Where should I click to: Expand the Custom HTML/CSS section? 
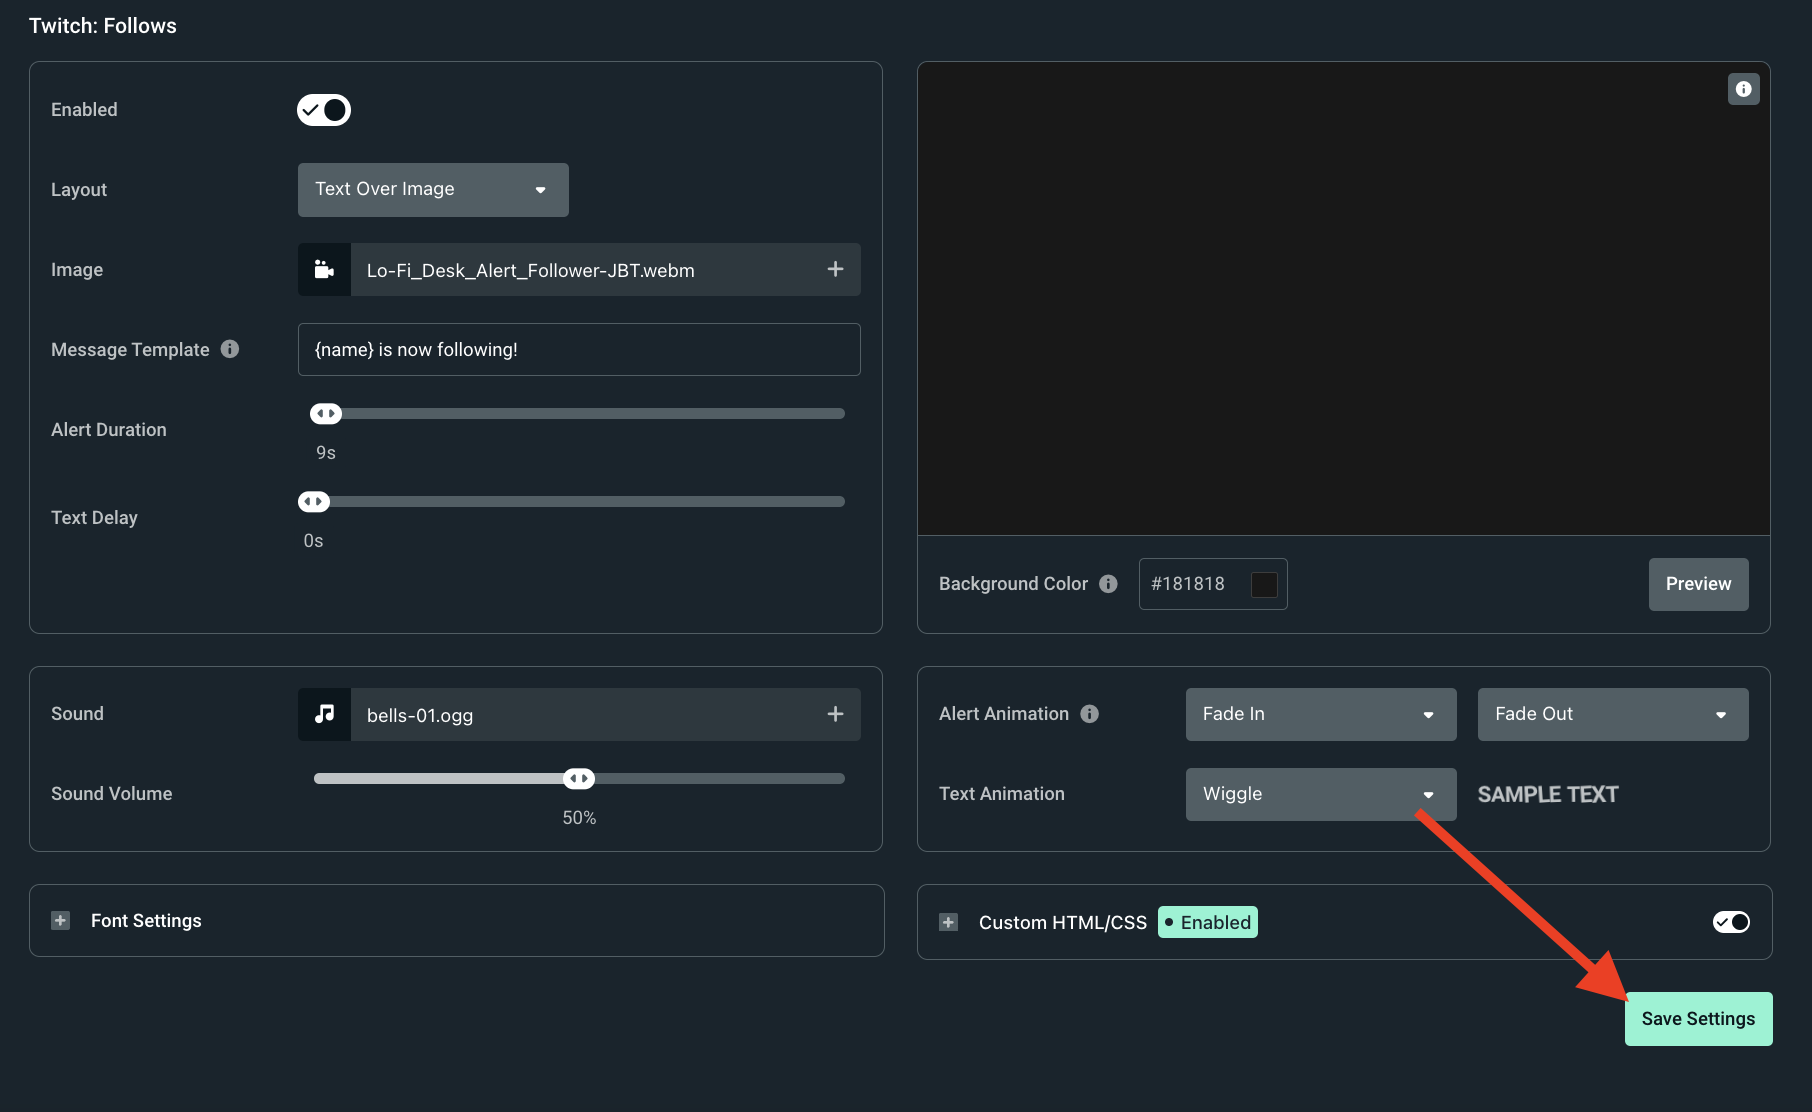click(949, 922)
